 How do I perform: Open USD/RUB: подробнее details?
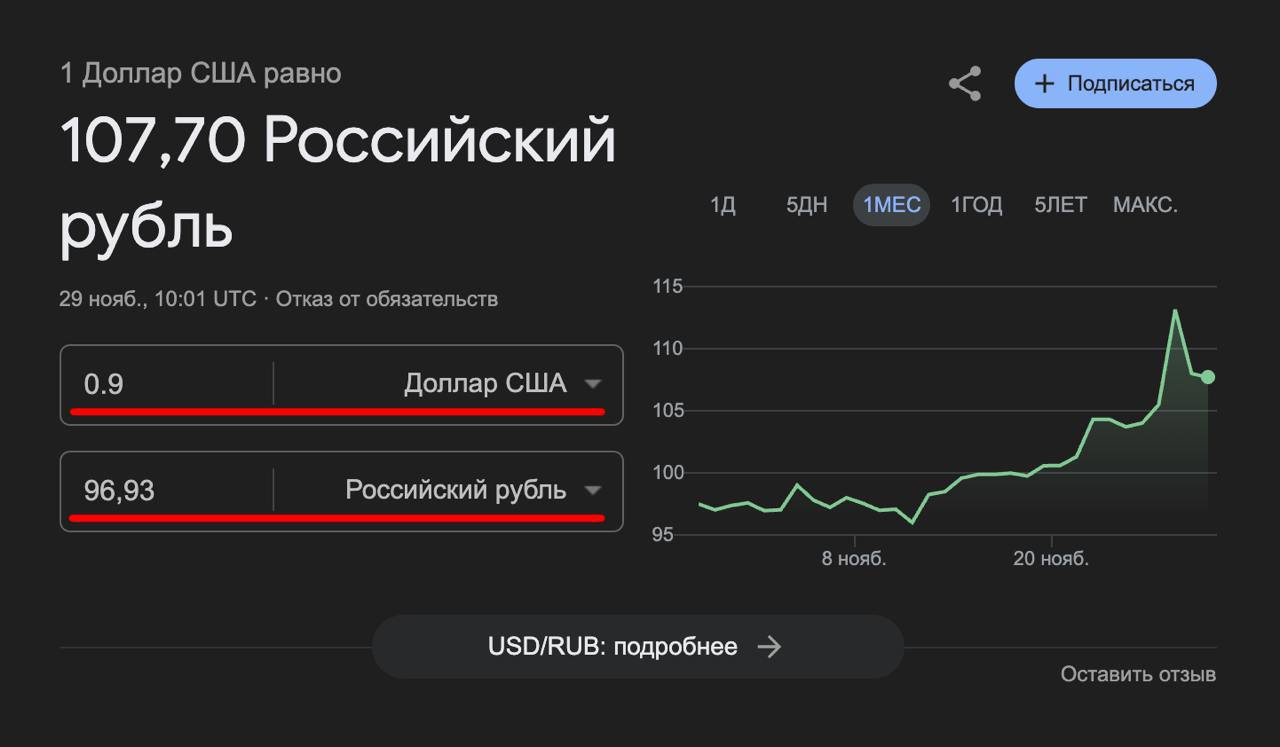pyautogui.click(x=612, y=647)
